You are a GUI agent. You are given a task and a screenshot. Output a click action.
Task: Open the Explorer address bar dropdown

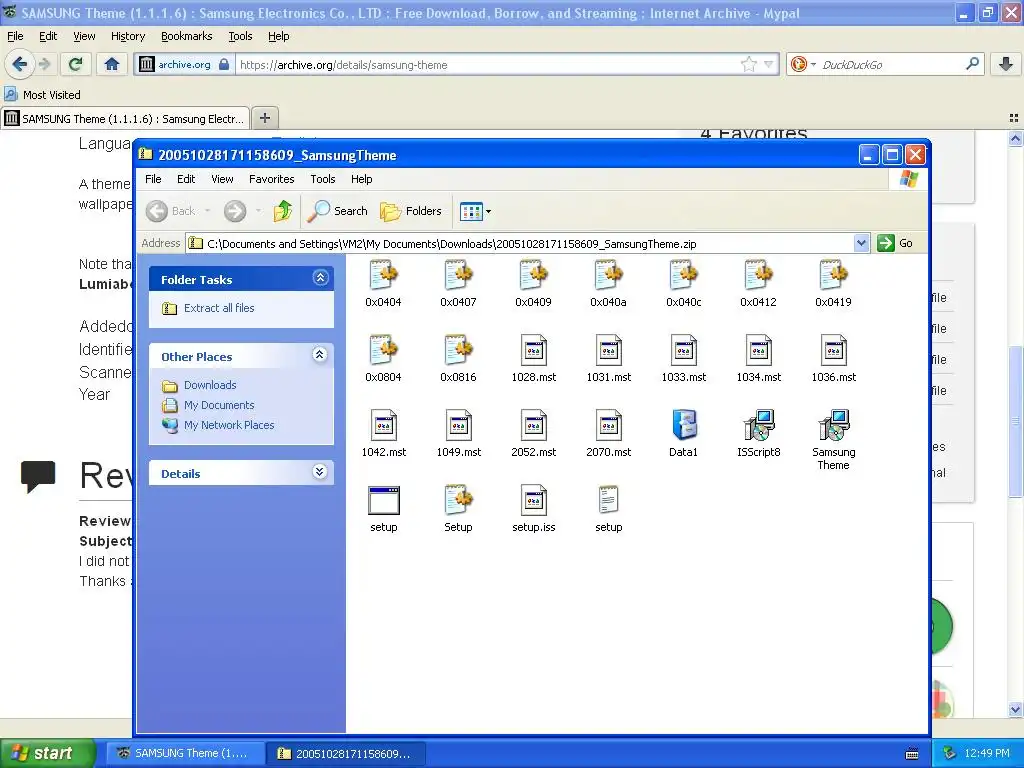[x=861, y=244]
